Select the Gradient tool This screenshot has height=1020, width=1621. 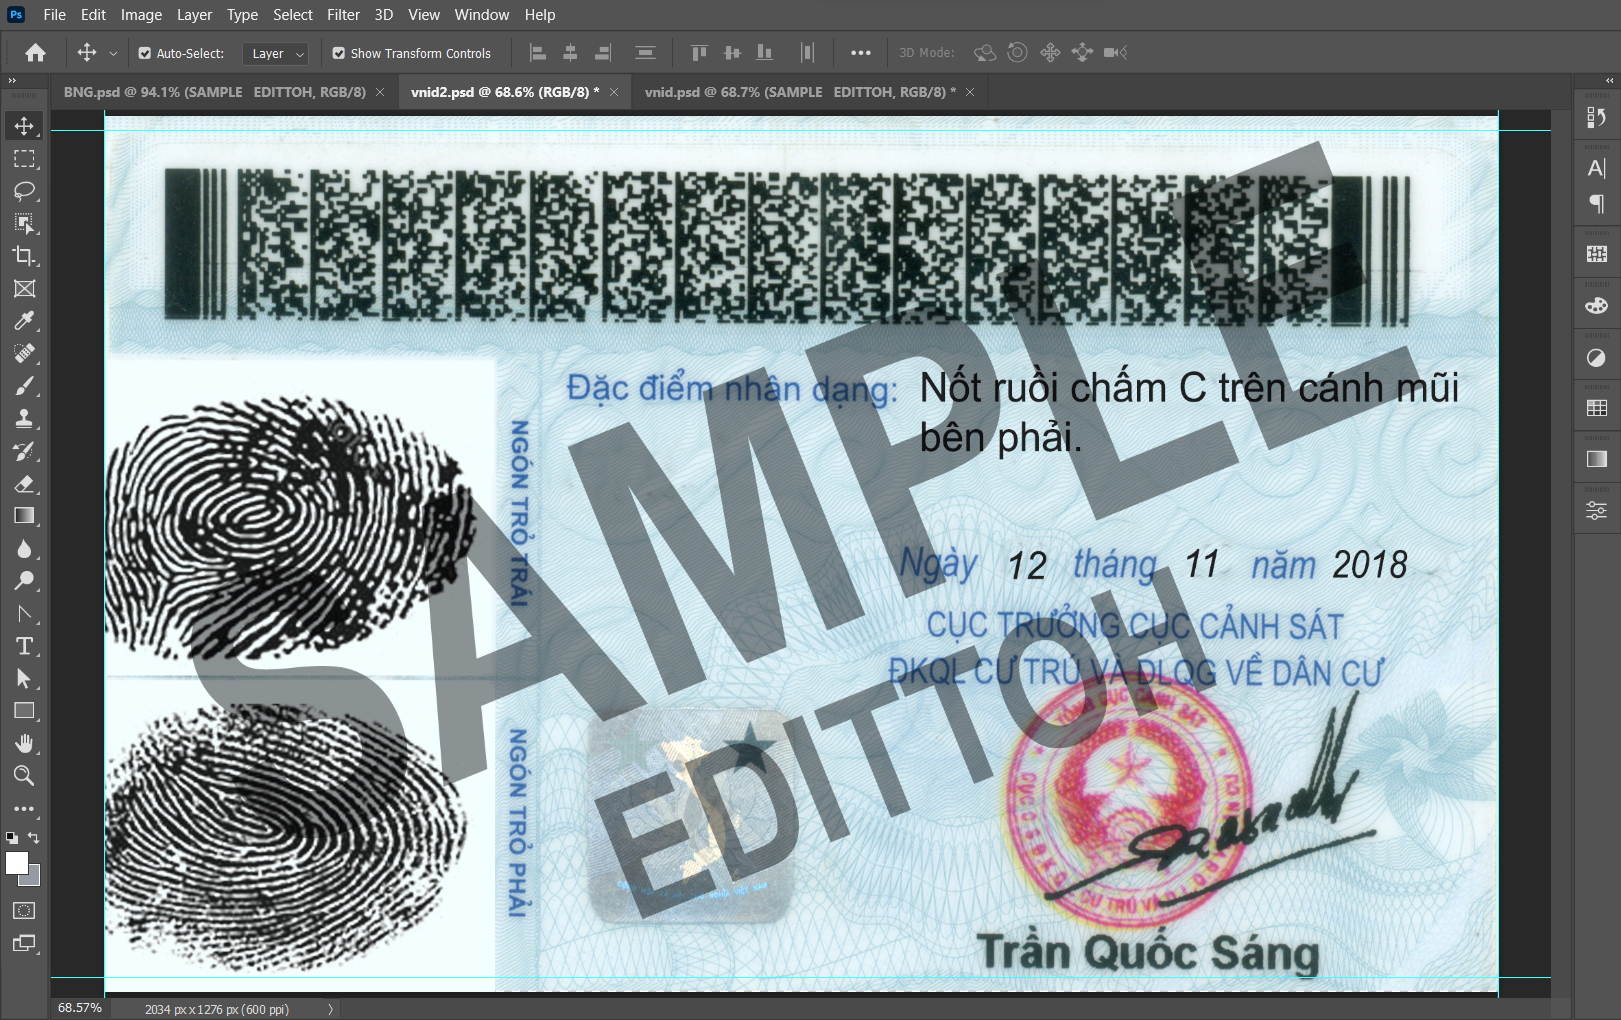[24, 516]
